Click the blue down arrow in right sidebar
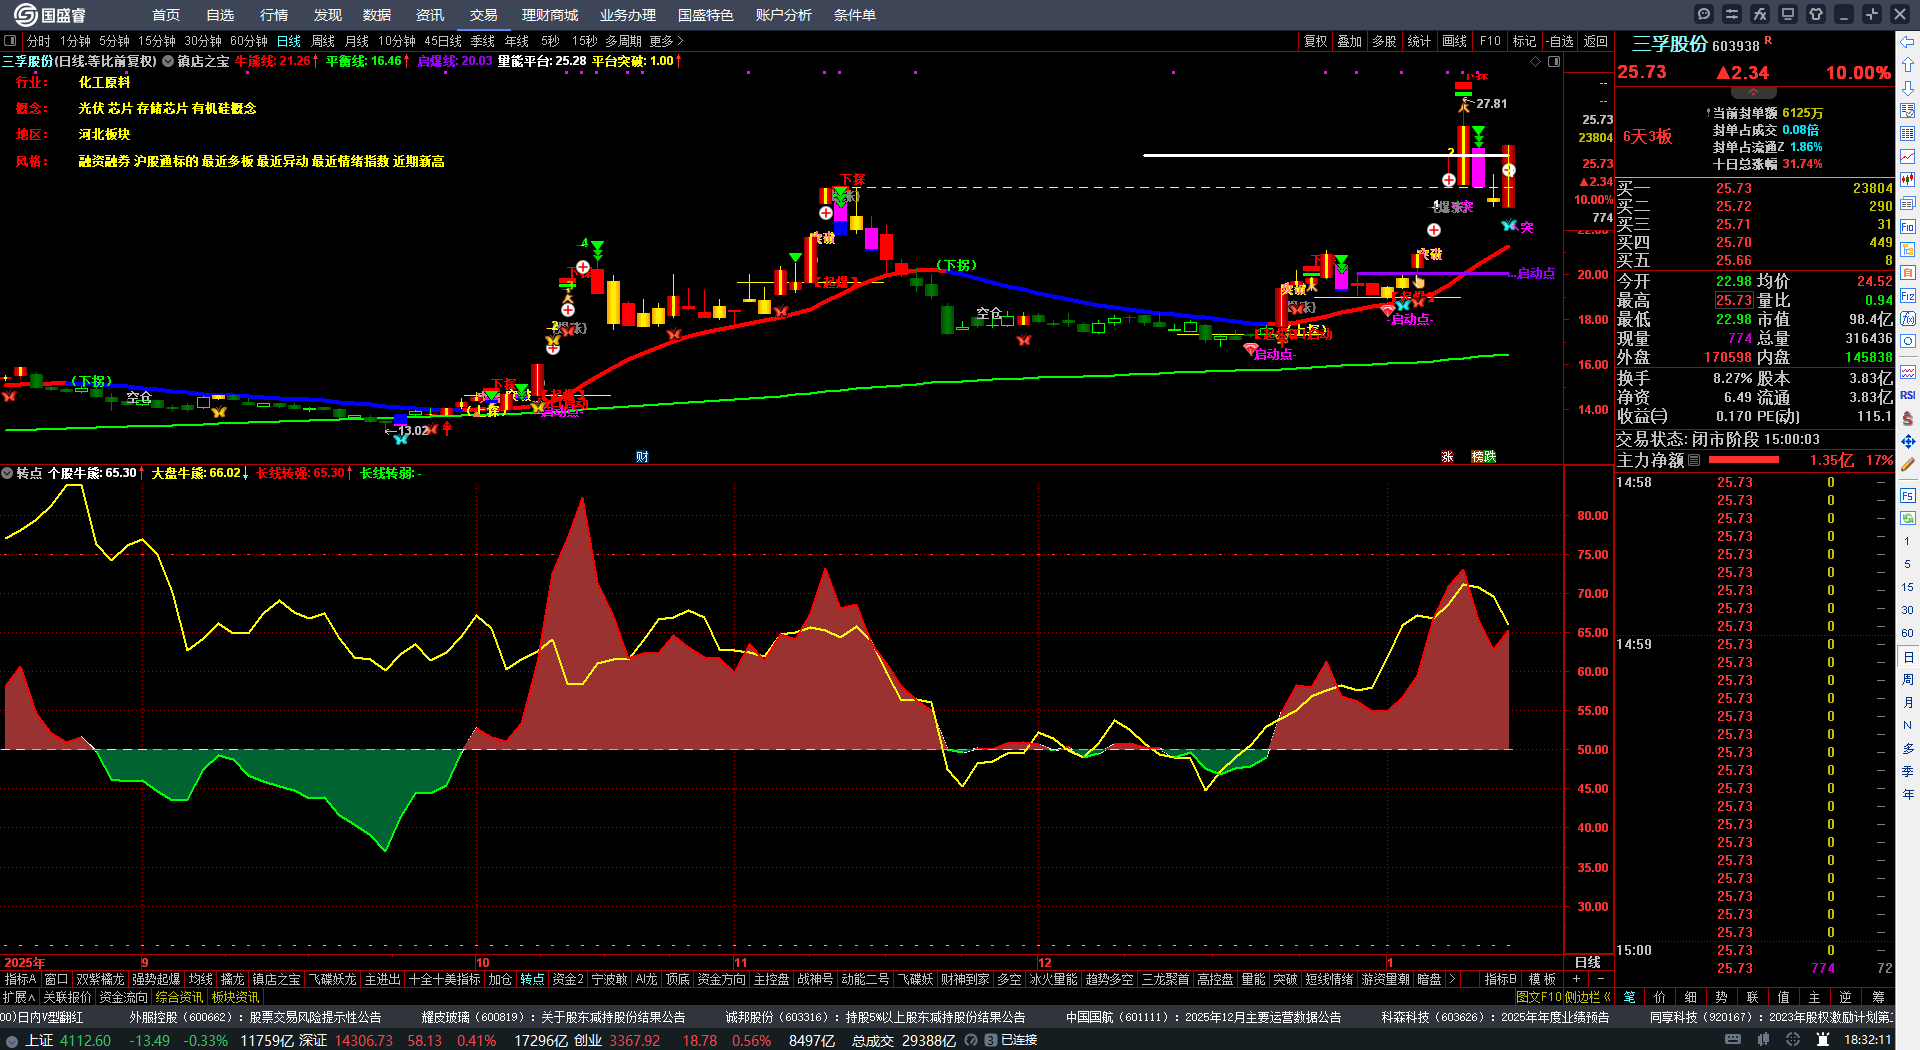1920x1050 pixels. (x=1908, y=88)
